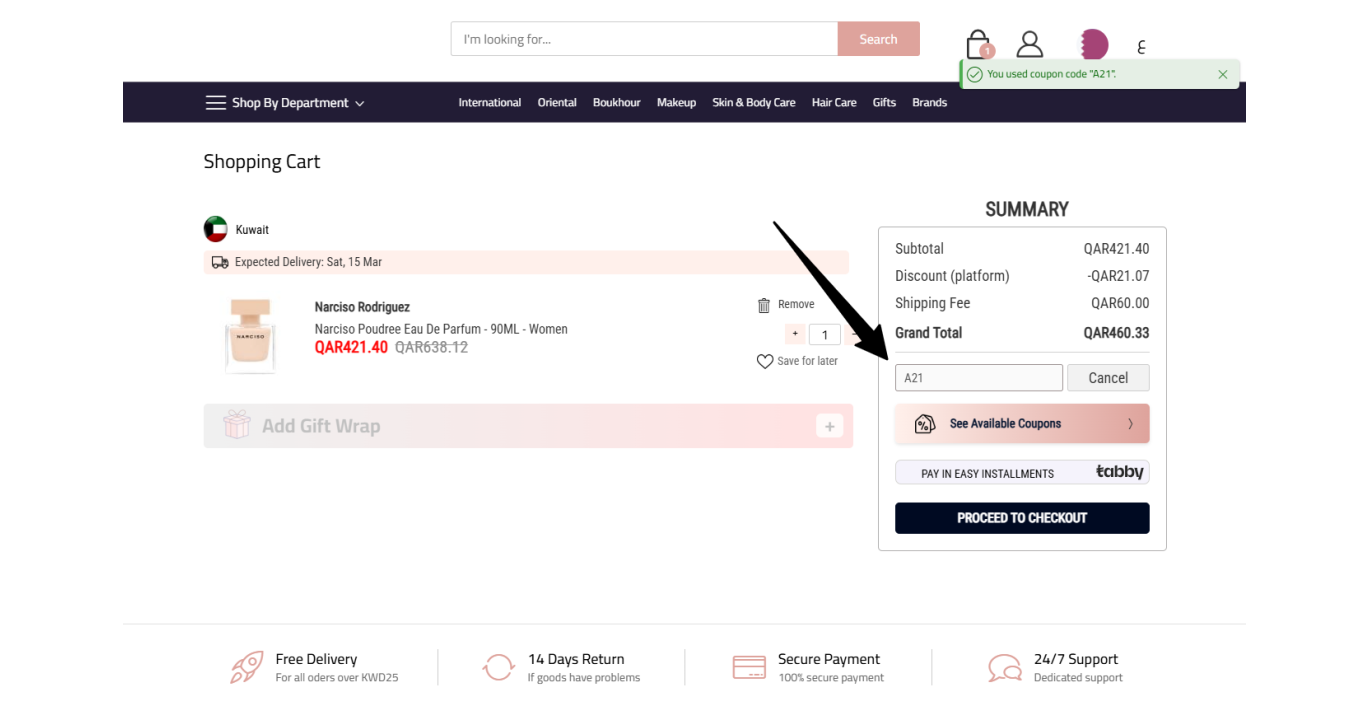Open Narciso Poudree Eau De Parfum link
Viewport: 1368px width, 720px height.
(x=441, y=329)
